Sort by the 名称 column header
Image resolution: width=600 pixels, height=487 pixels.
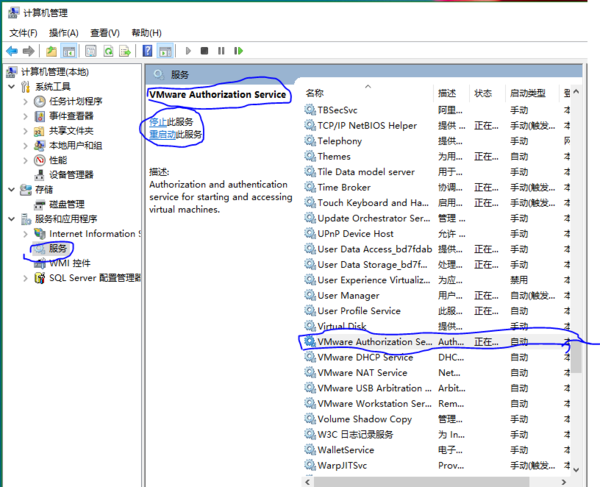point(315,93)
